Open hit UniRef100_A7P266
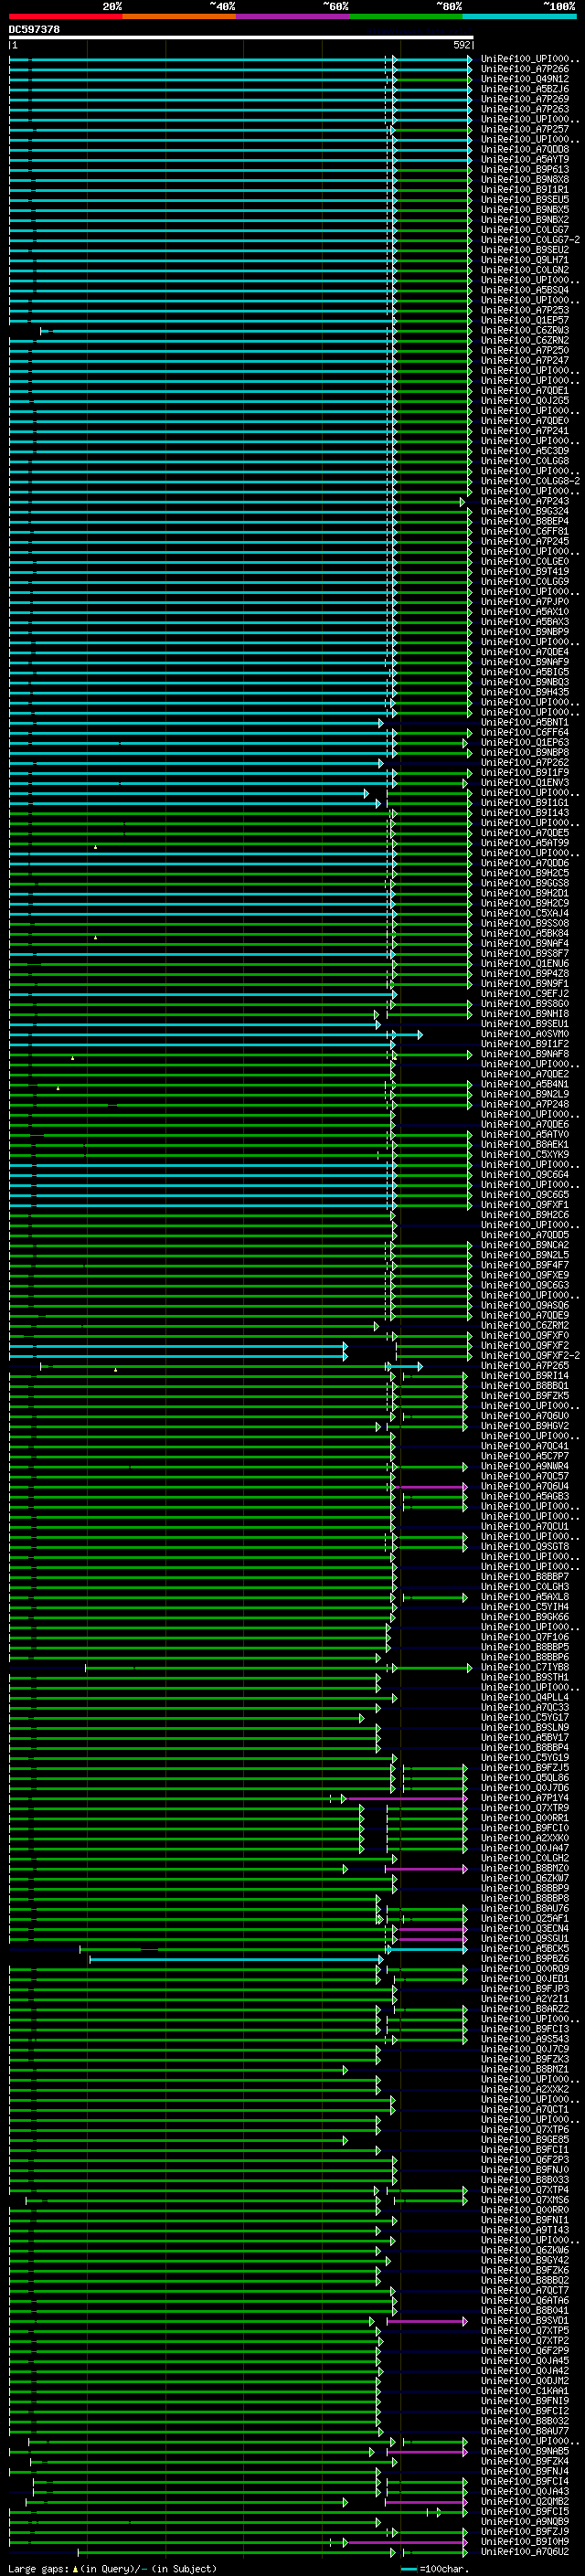Viewport: 585px width, 2576px height. (525, 70)
